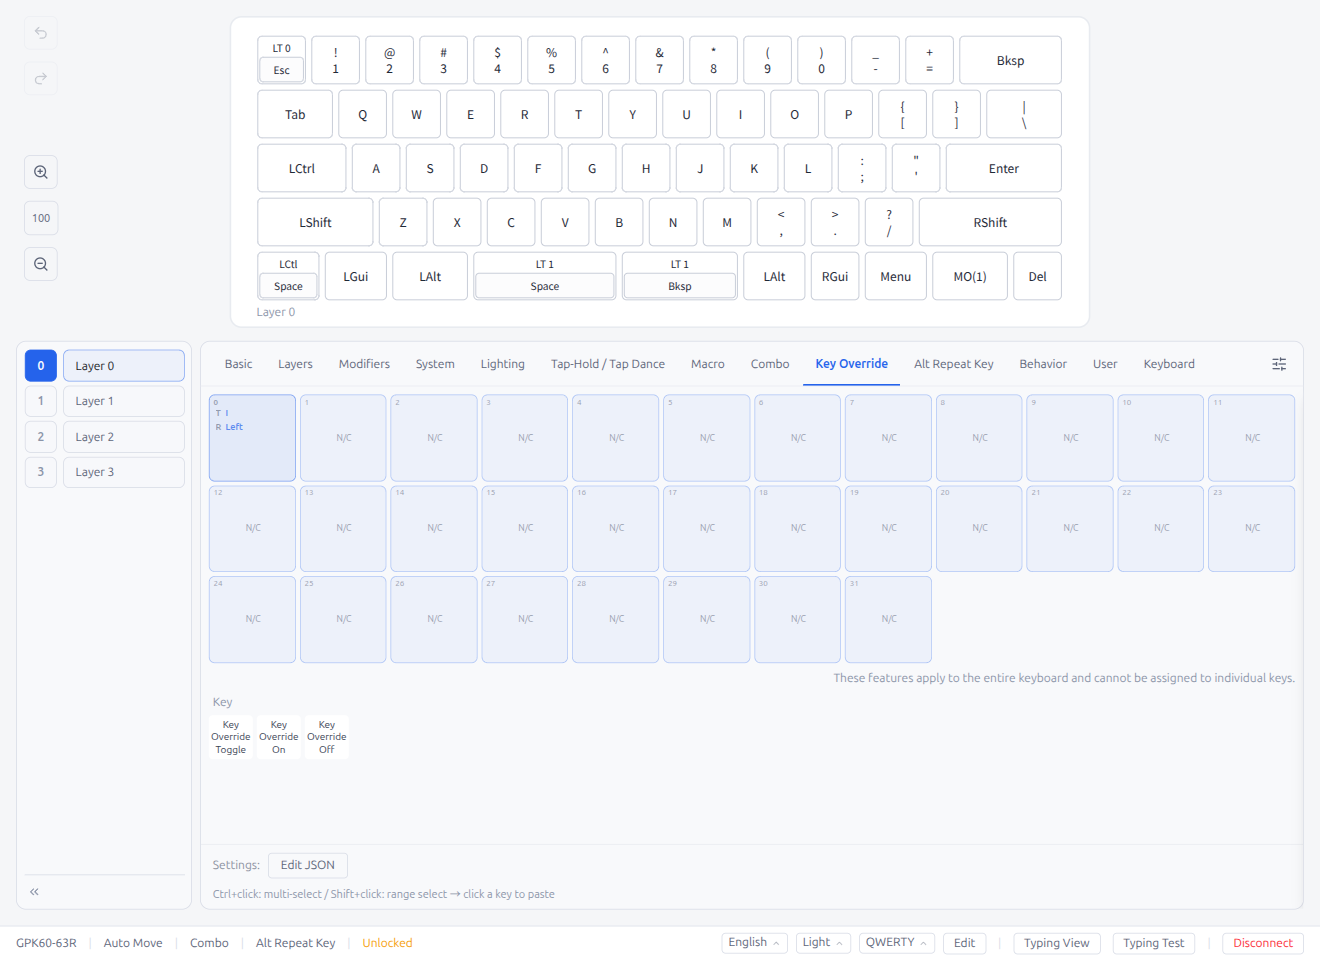Click the redo arrow icon
This screenshot has width=1320, height=960.
[41, 78]
